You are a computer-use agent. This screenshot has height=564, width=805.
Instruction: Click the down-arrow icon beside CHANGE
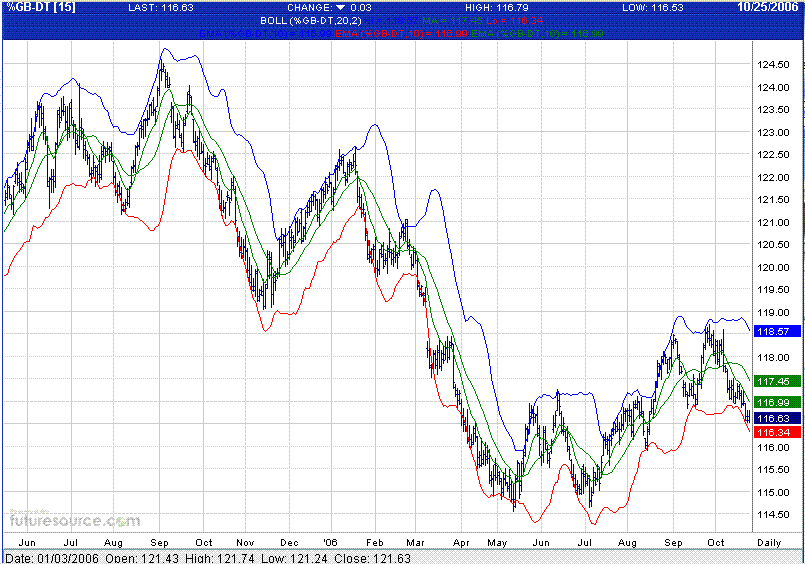click(x=340, y=8)
